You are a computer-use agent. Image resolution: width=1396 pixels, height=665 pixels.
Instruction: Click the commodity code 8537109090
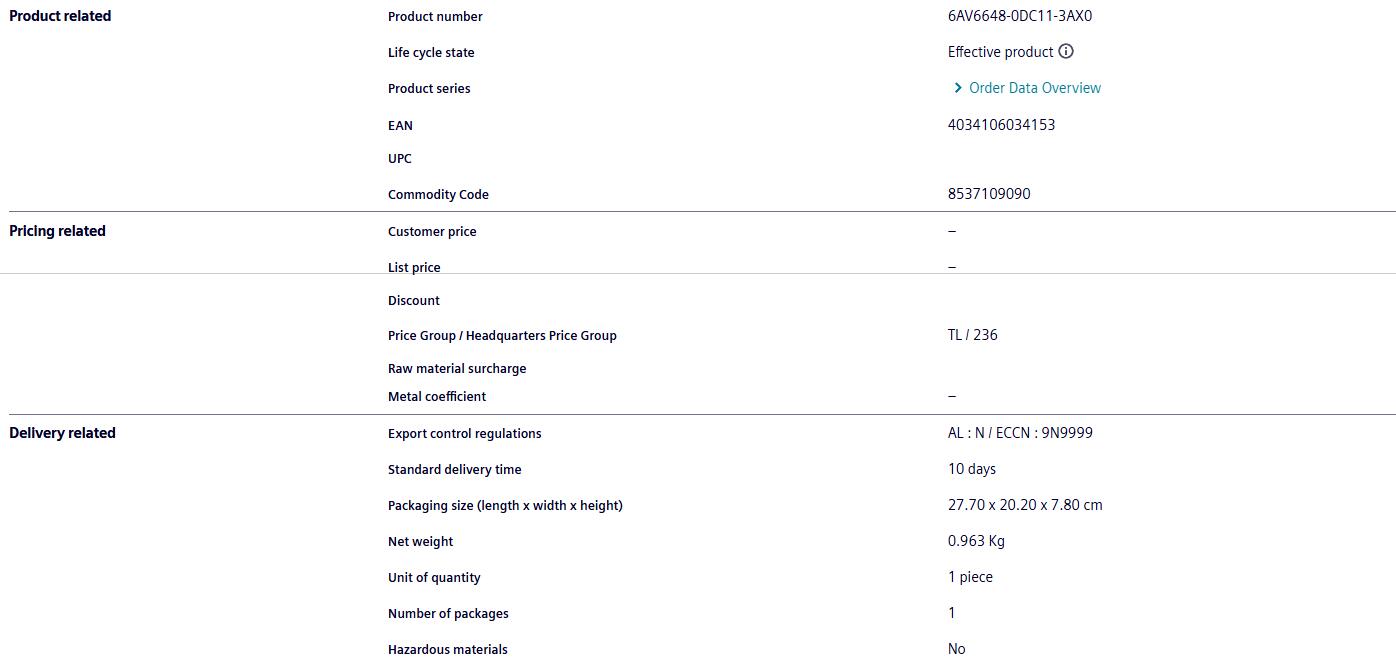tap(989, 194)
